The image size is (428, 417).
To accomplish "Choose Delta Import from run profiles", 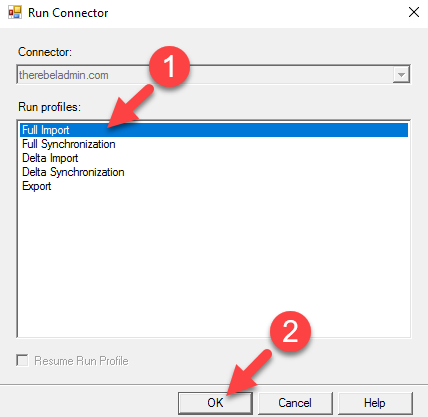I will coord(50,158).
